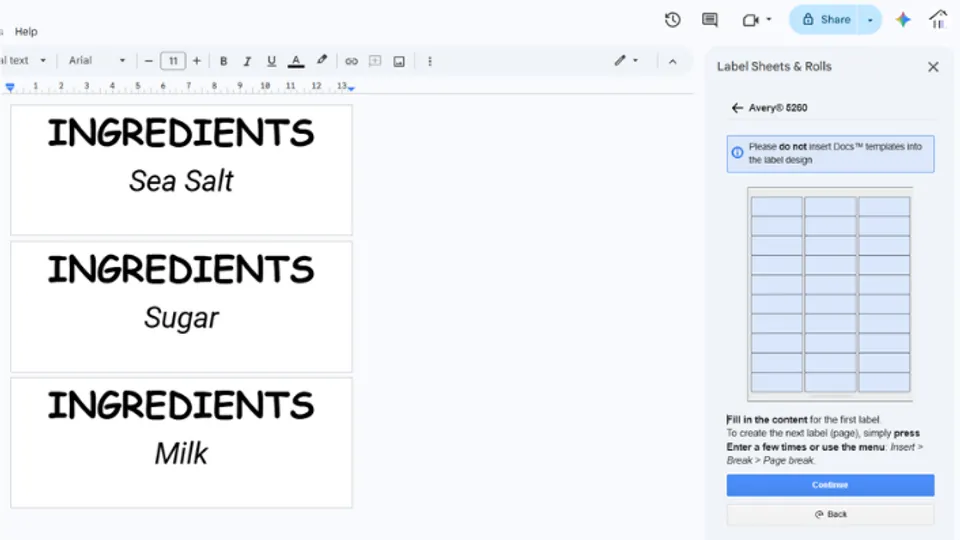Toggle italic formatting
This screenshot has height=540, width=960.
point(247,61)
